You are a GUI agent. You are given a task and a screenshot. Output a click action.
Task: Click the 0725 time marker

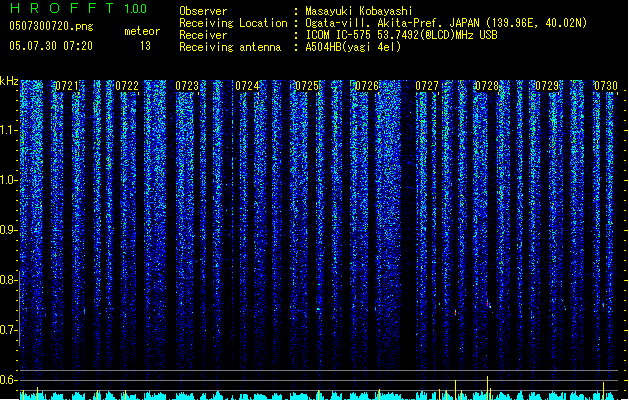307,86
